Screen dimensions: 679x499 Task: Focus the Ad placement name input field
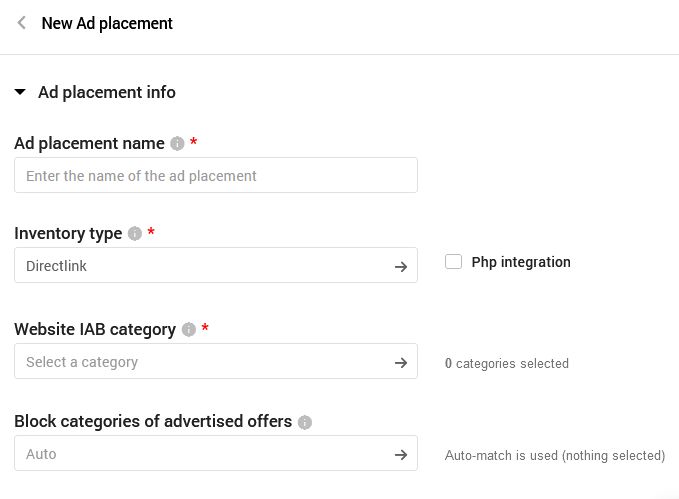pyautogui.click(x=215, y=175)
